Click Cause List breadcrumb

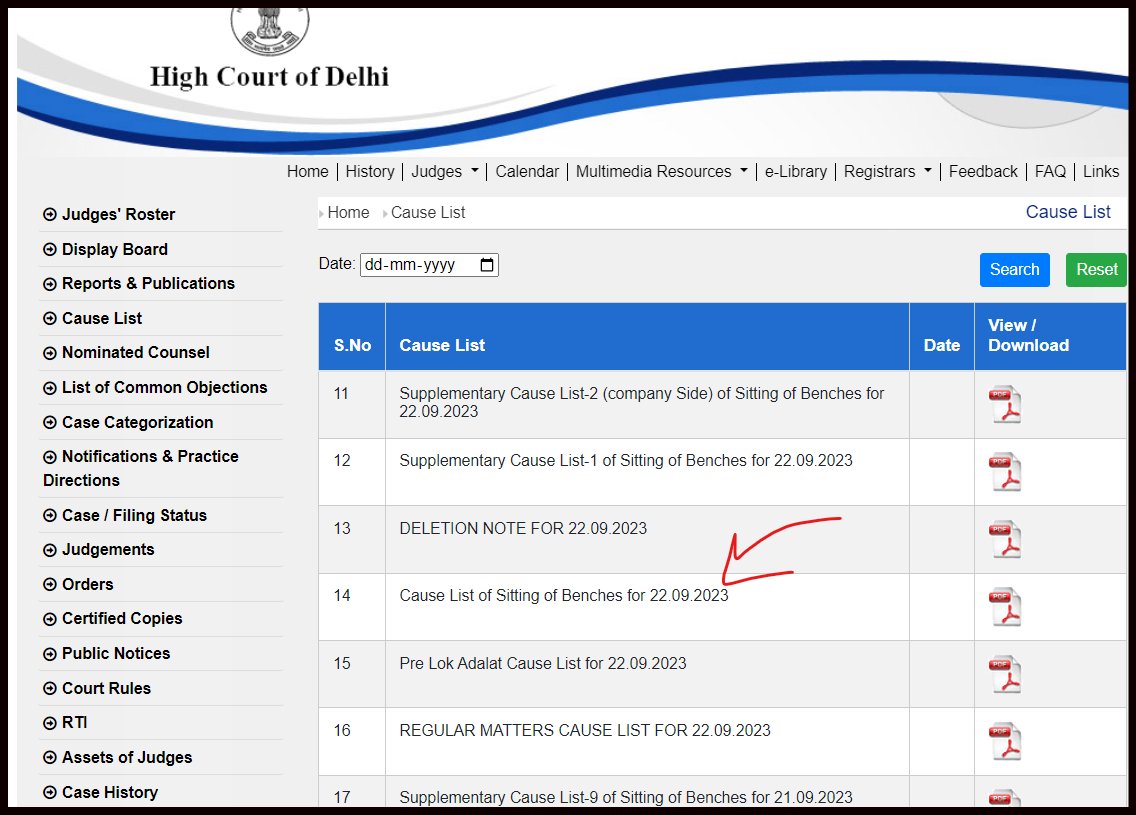click(428, 213)
